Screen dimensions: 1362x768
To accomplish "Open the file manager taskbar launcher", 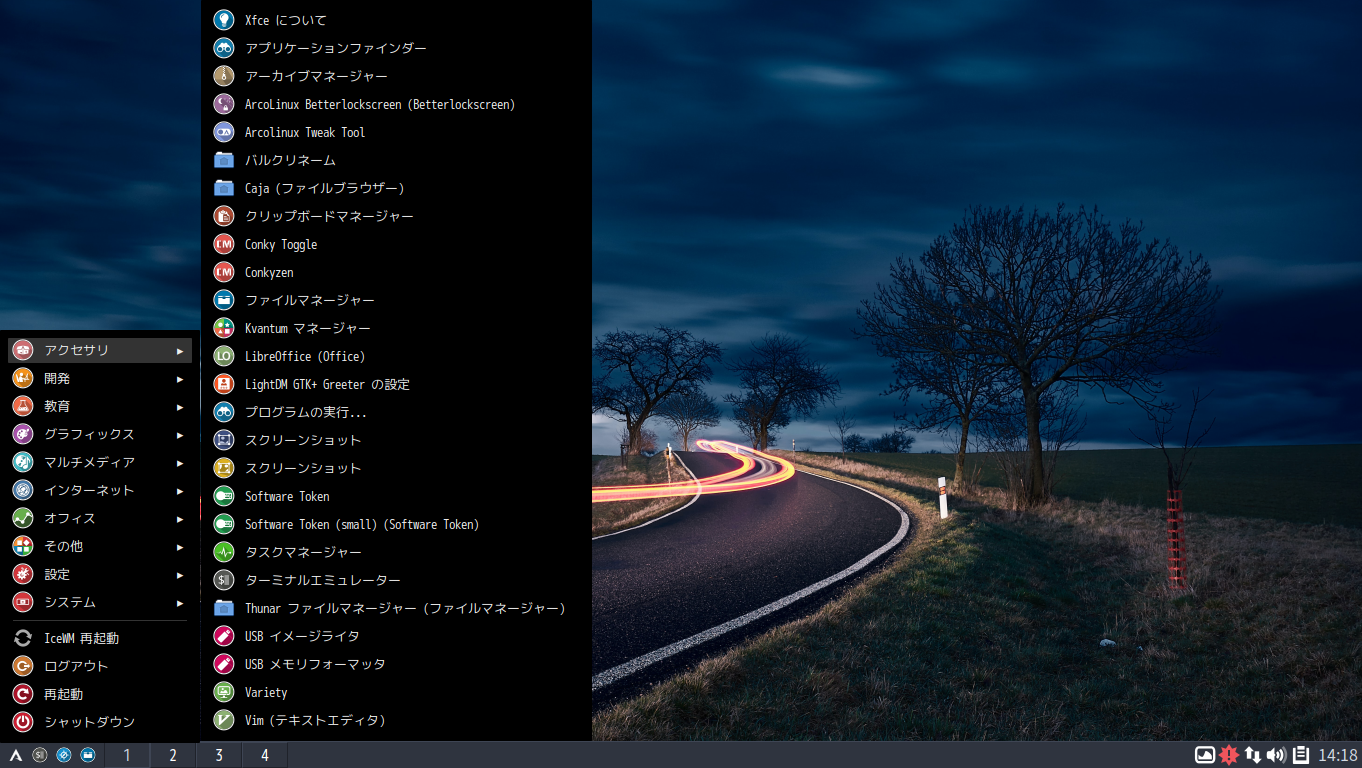I will coord(88,755).
